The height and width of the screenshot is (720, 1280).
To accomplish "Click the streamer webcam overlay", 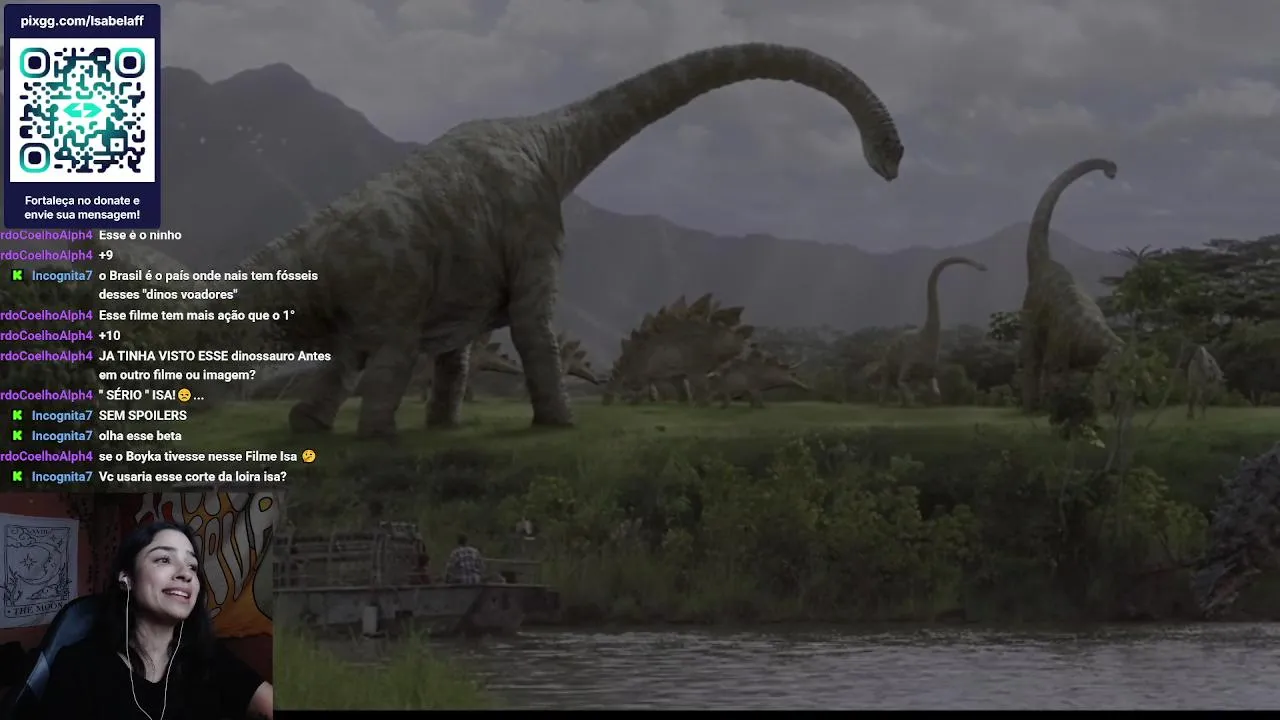I will 137,605.
